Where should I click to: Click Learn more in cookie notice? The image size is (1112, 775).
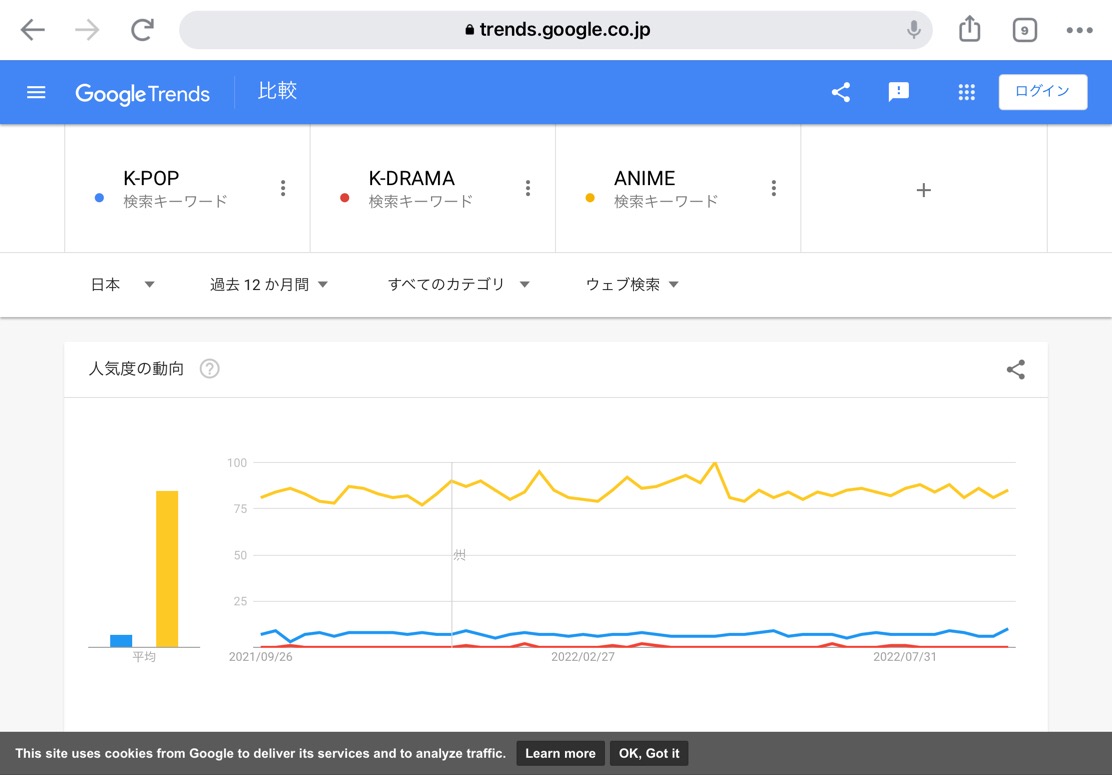pyautogui.click(x=560, y=753)
